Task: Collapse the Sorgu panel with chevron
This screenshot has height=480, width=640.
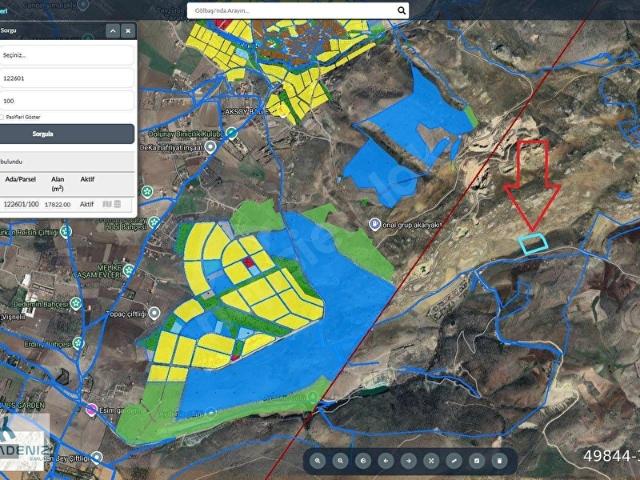Action: point(113,31)
